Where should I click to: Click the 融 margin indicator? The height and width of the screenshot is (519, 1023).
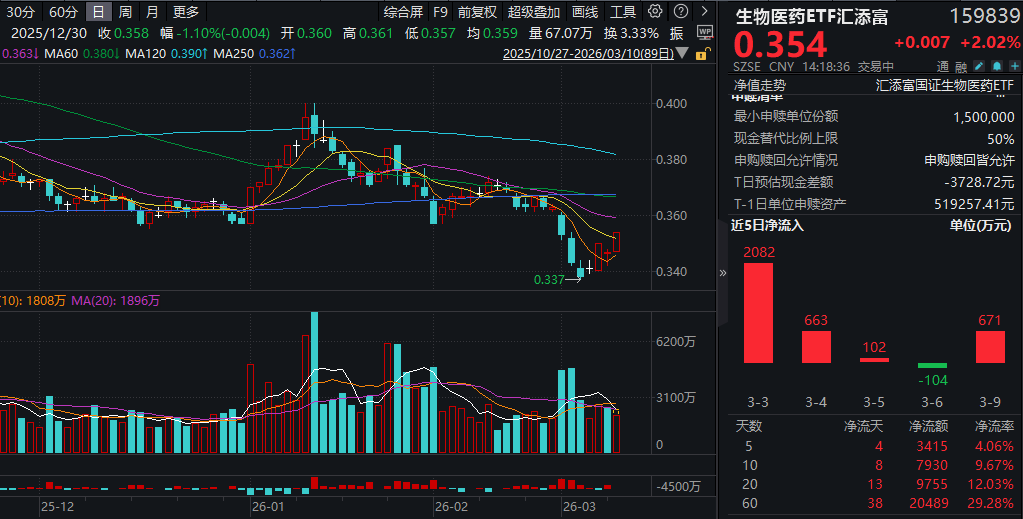pos(959,66)
